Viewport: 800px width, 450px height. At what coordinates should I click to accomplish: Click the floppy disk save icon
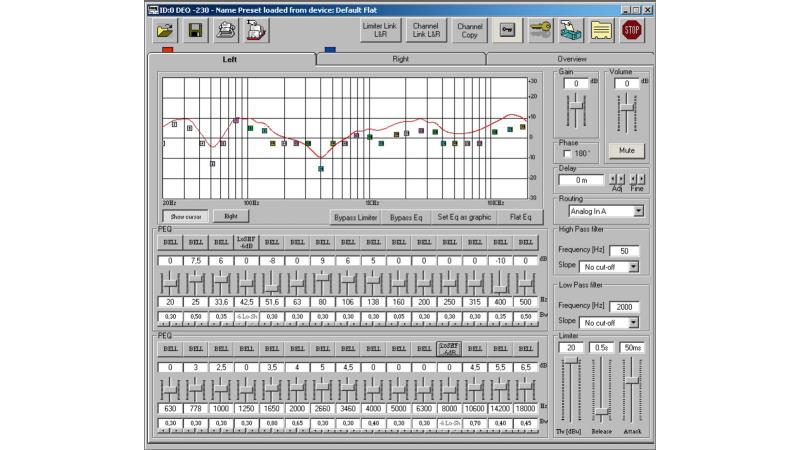click(197, 30)
